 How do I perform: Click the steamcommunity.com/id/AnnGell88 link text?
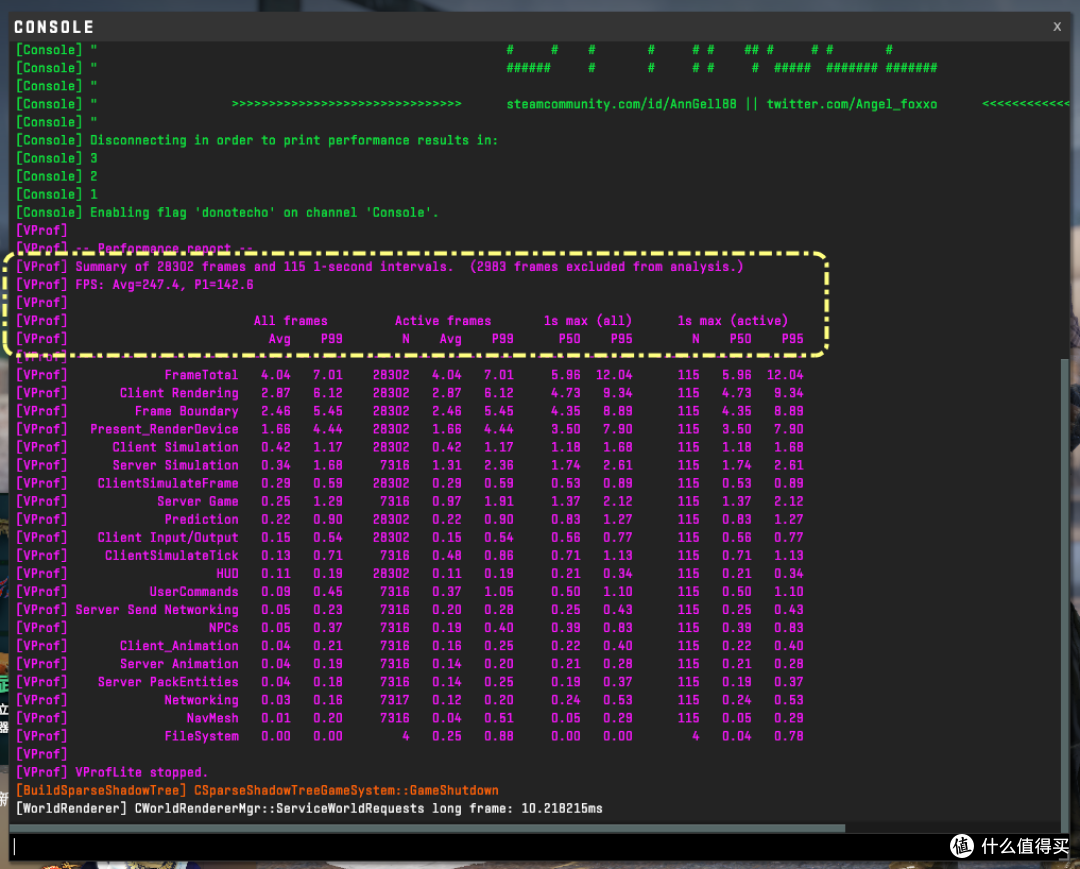pos(621,104)
